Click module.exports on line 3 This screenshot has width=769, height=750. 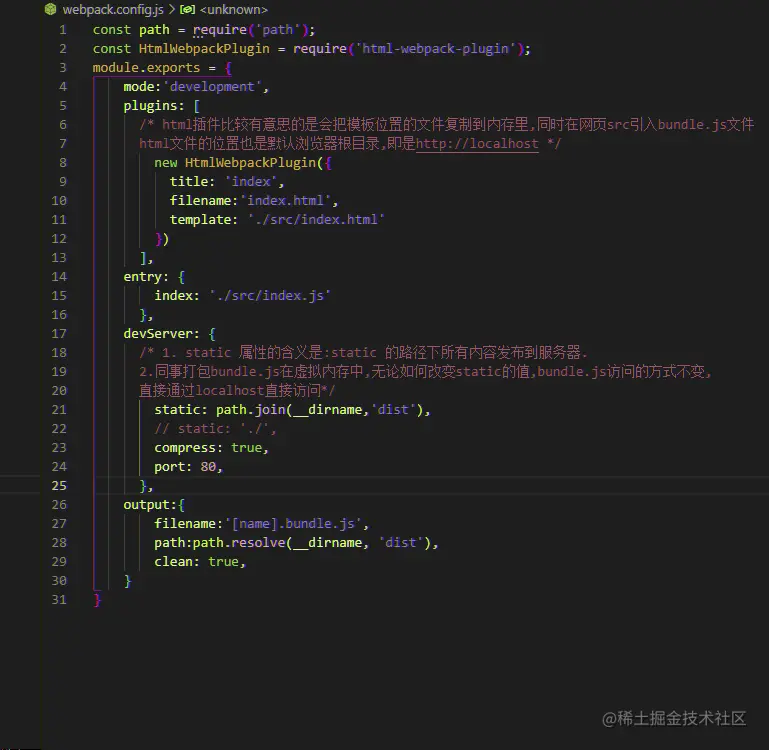coord(146,68)
